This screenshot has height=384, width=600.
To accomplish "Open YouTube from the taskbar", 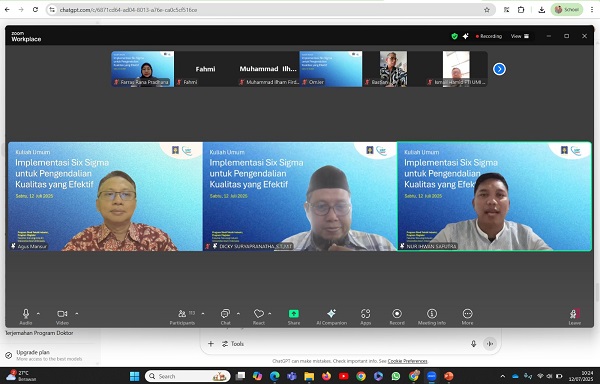I will (344, 376).
